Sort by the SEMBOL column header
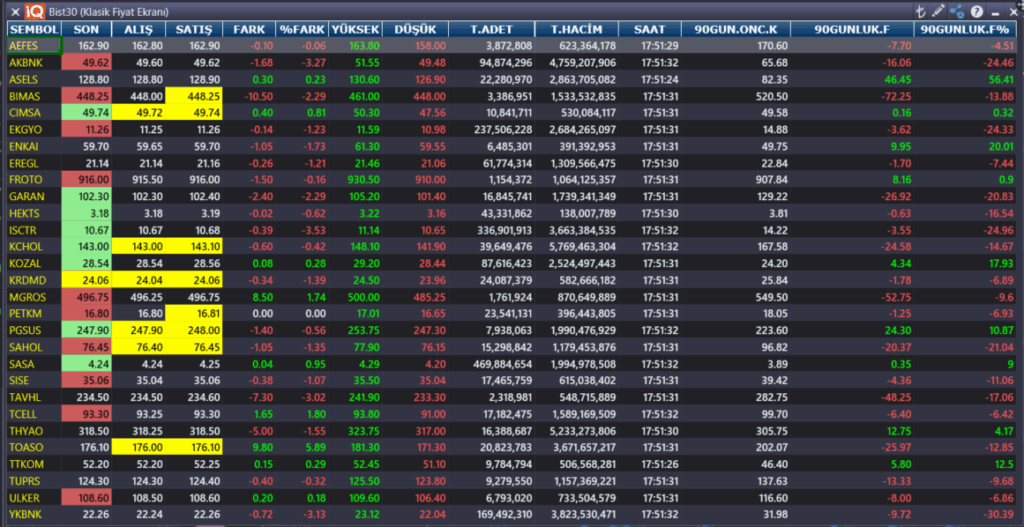The image size is (1024, 527). [x=35, y=29]
